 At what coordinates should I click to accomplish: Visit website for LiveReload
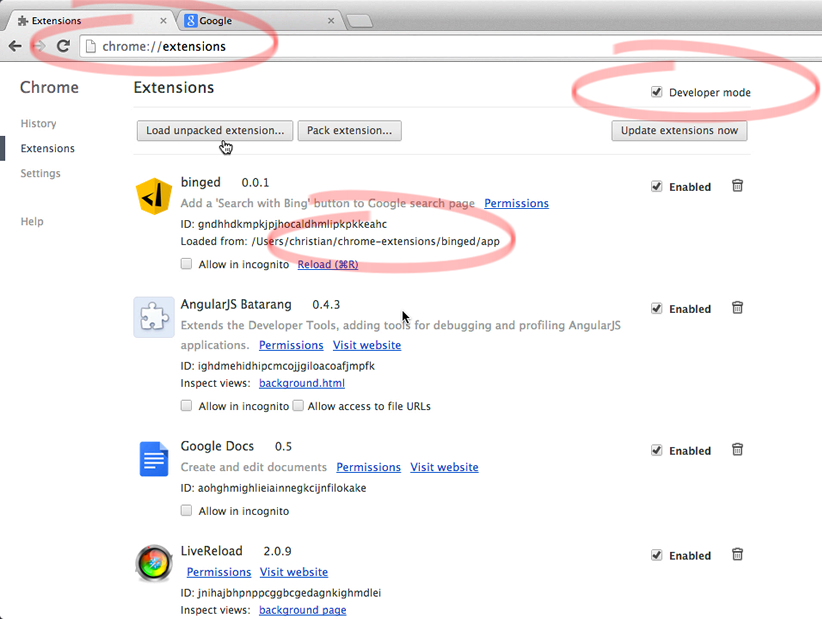[294, 572]
